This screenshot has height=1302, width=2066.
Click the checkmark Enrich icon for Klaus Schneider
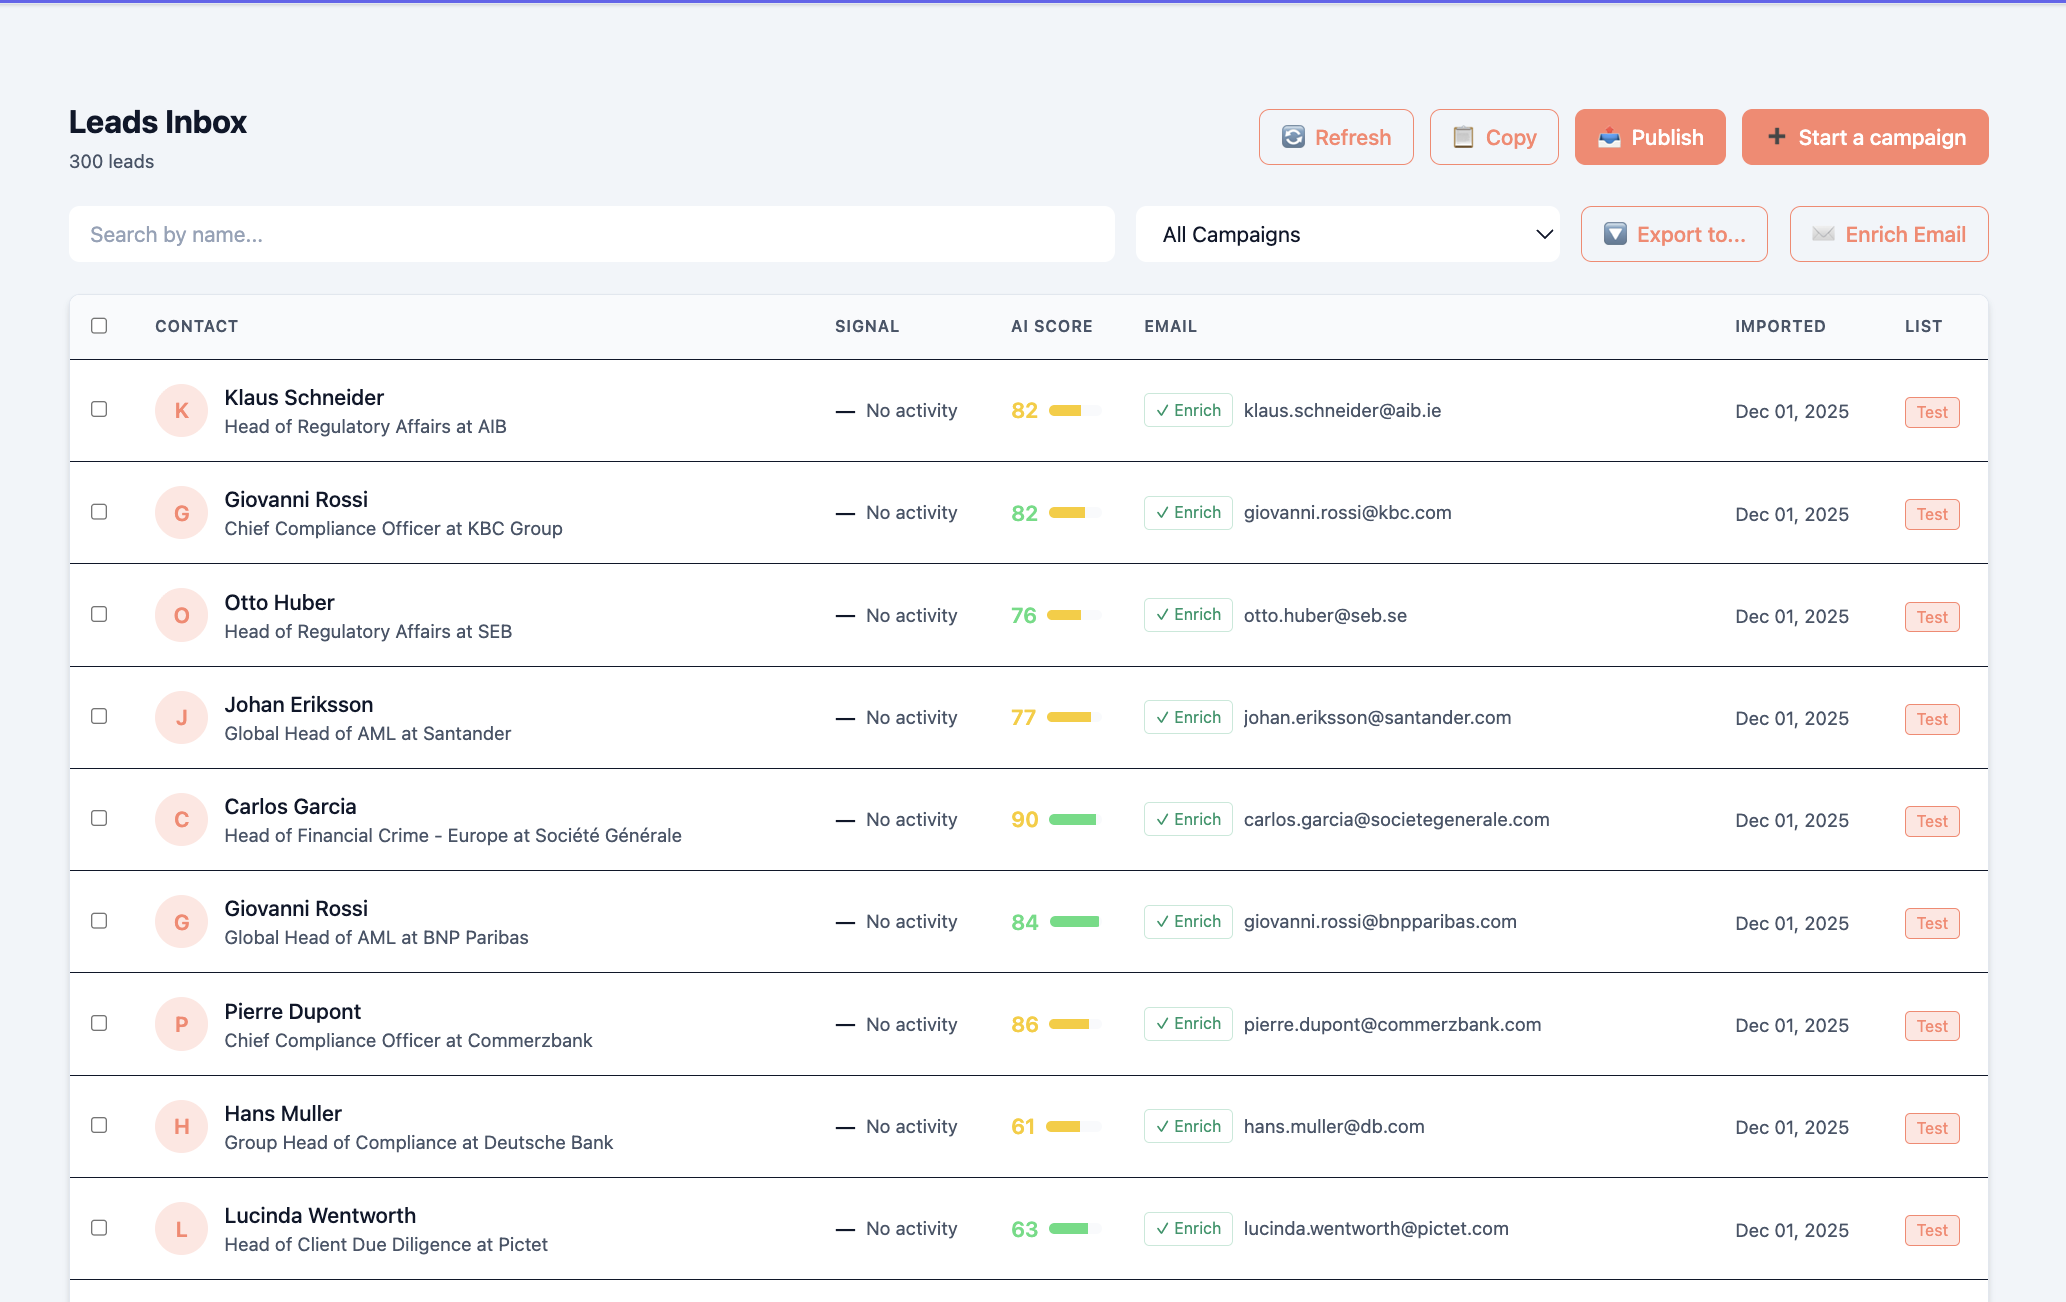pos(1163,410)
